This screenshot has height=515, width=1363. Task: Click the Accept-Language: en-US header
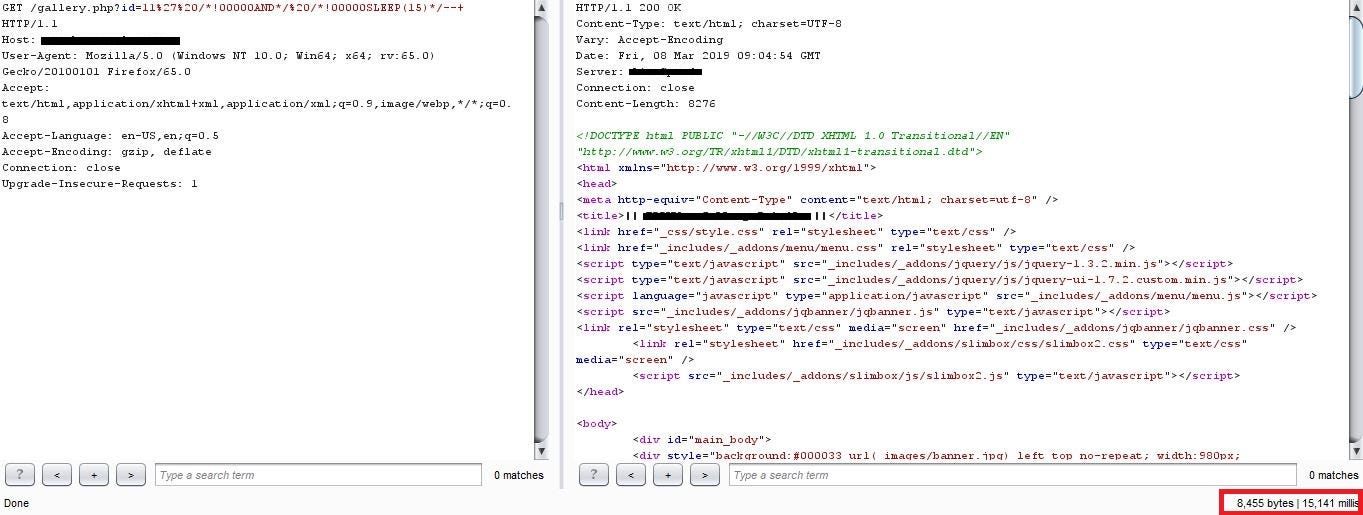coord(110,135)
